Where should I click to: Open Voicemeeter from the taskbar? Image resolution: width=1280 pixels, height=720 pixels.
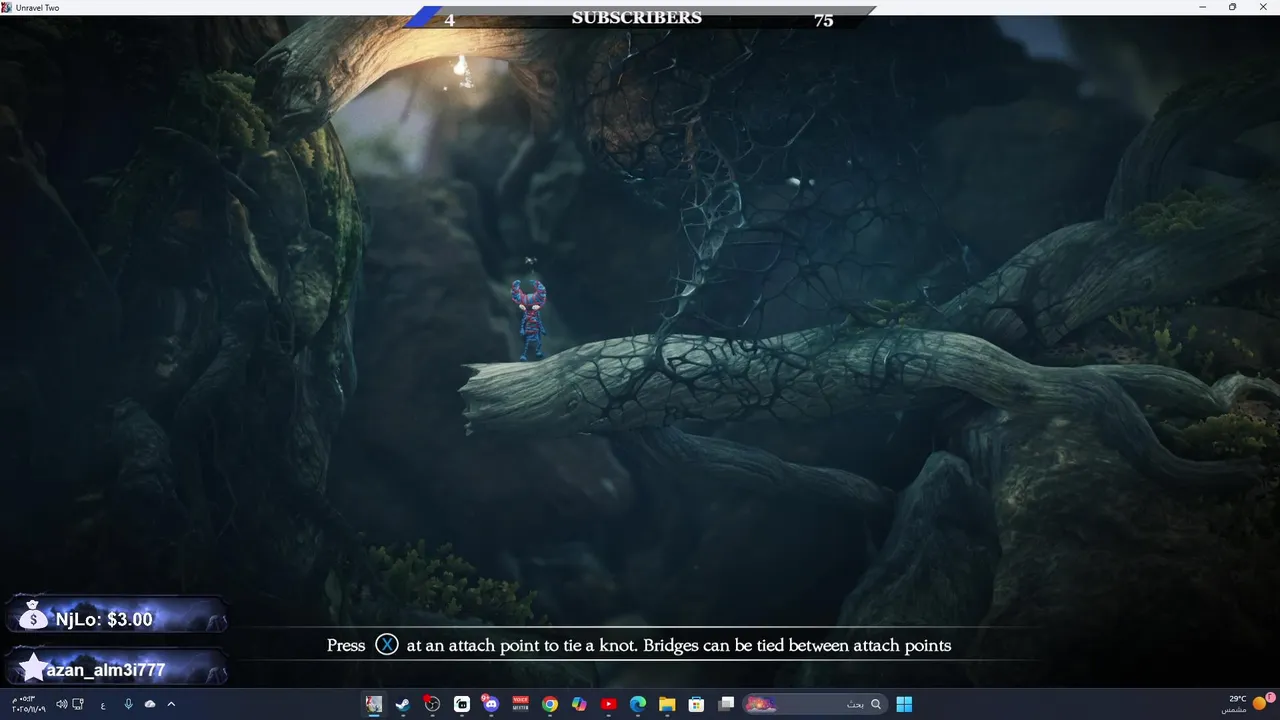click(520, 704)
